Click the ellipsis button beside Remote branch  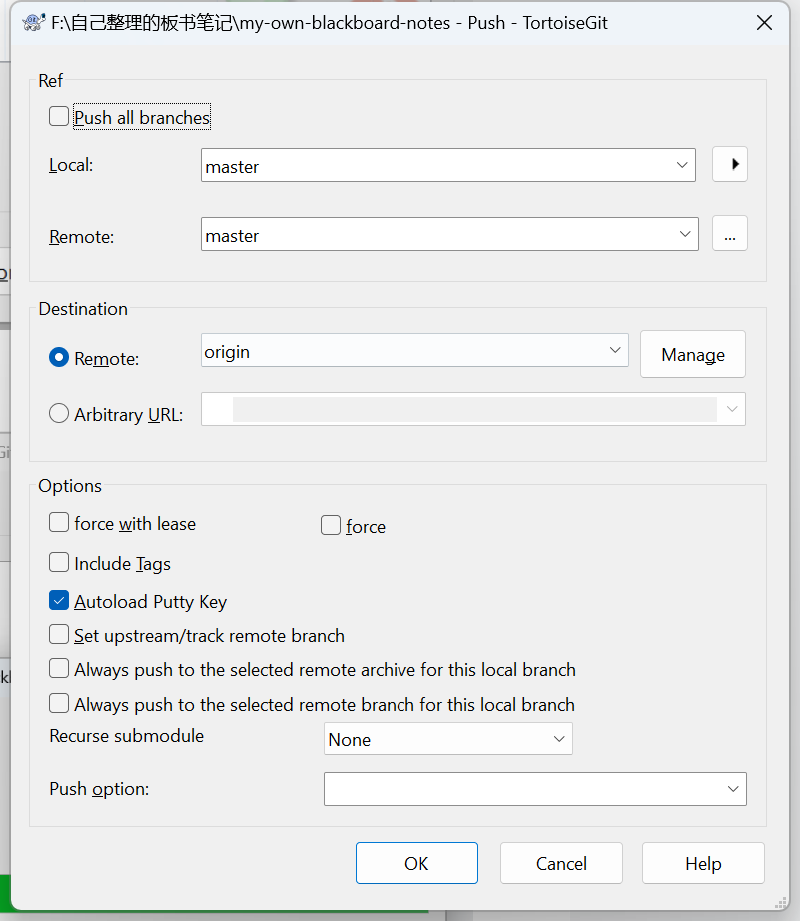point(730,233)
